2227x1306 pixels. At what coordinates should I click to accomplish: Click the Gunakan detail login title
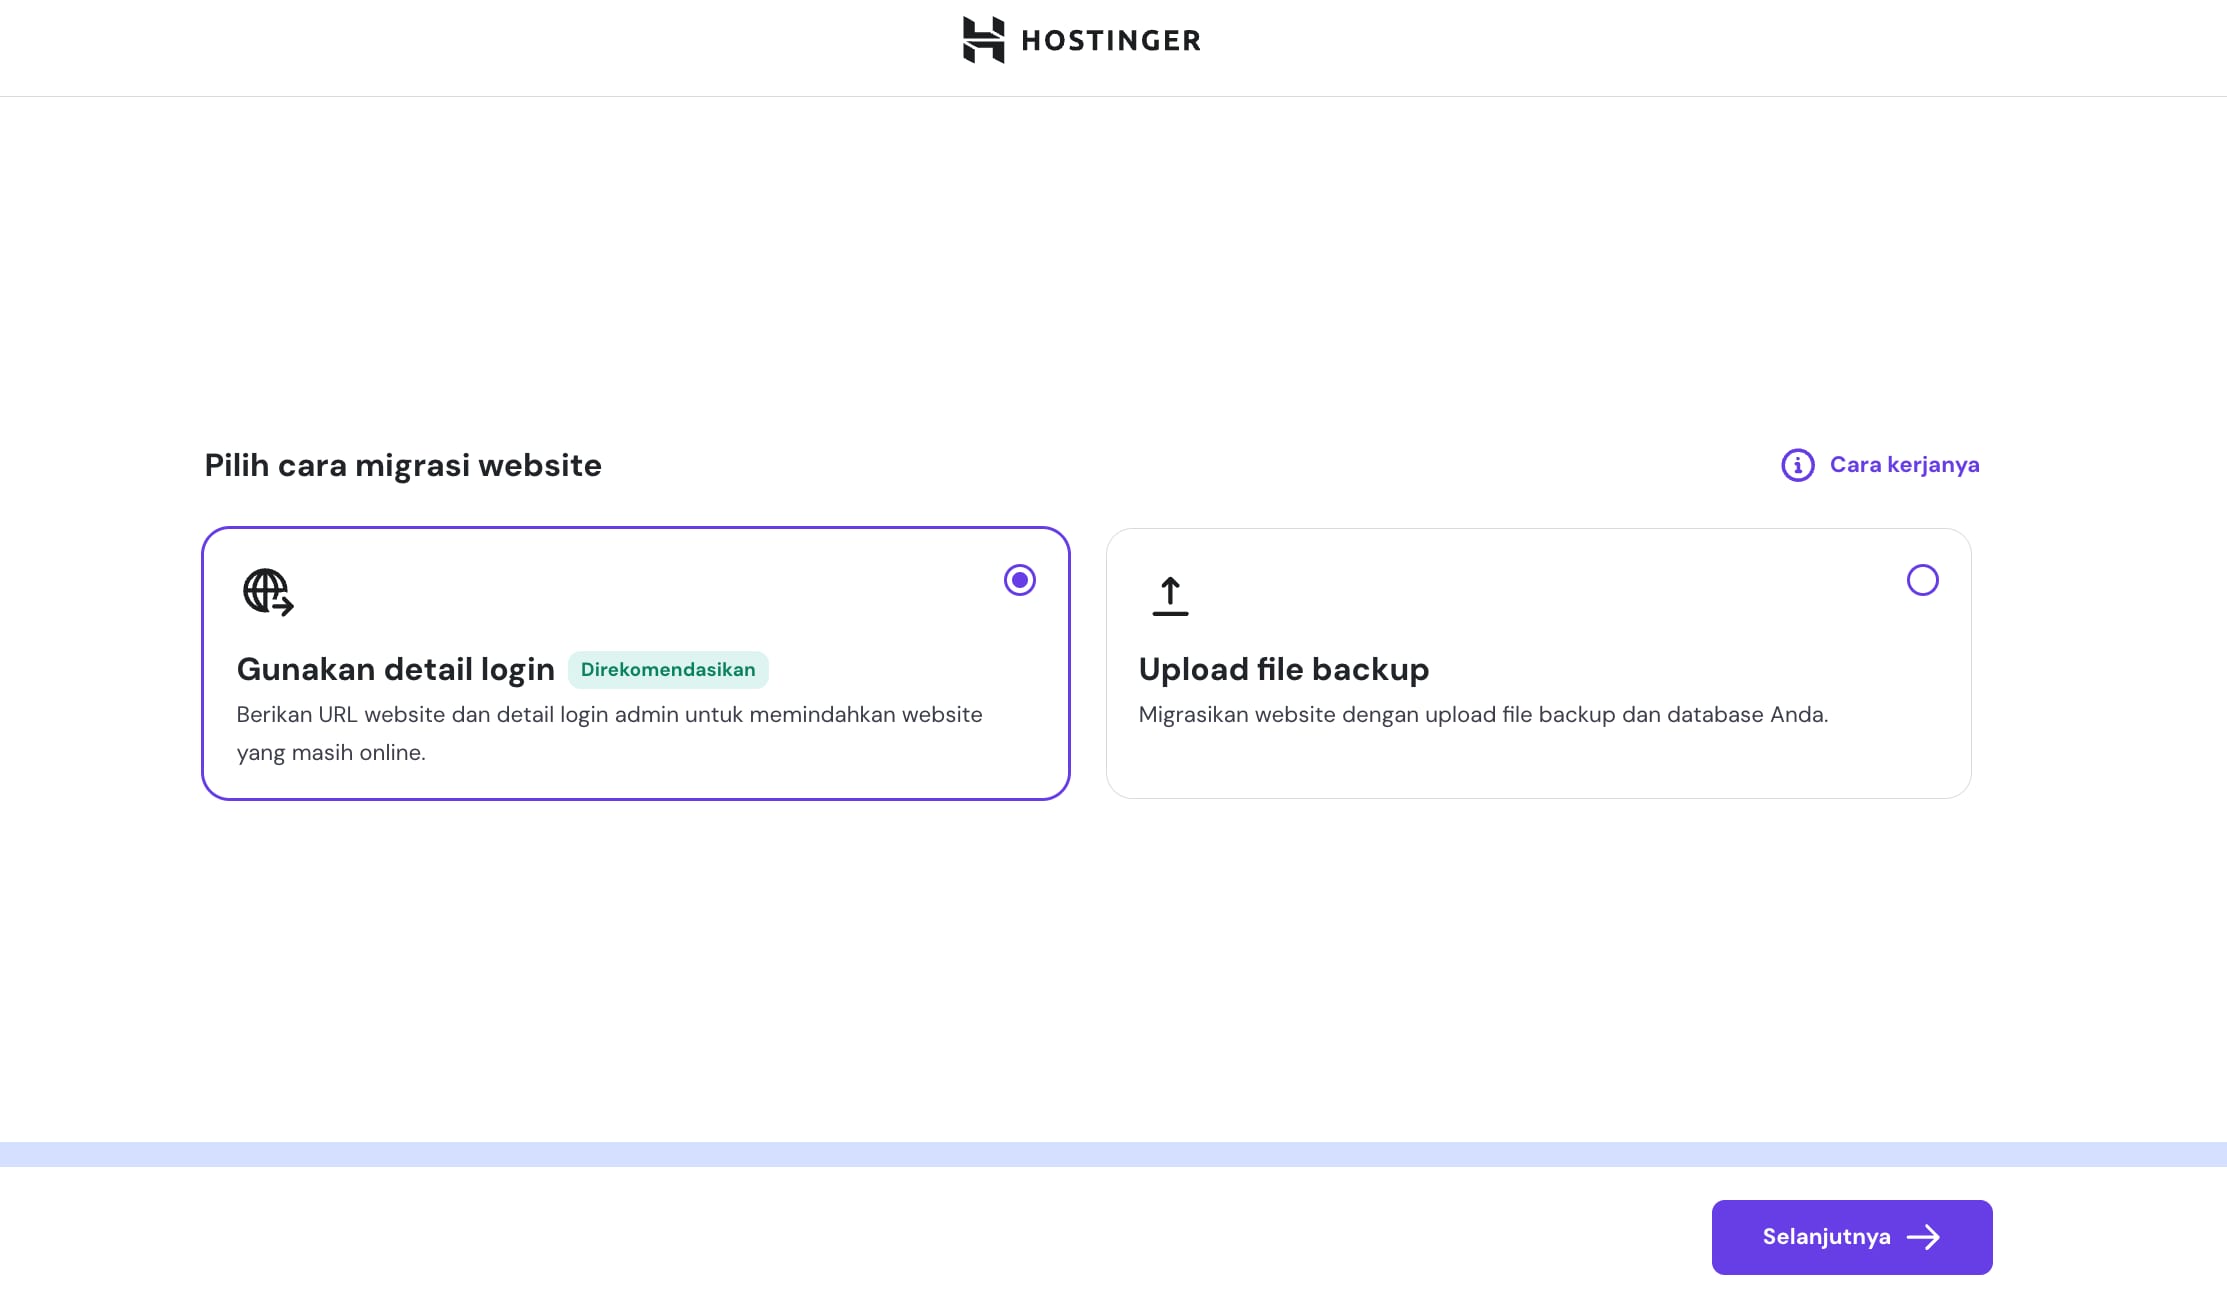point(395,669)
